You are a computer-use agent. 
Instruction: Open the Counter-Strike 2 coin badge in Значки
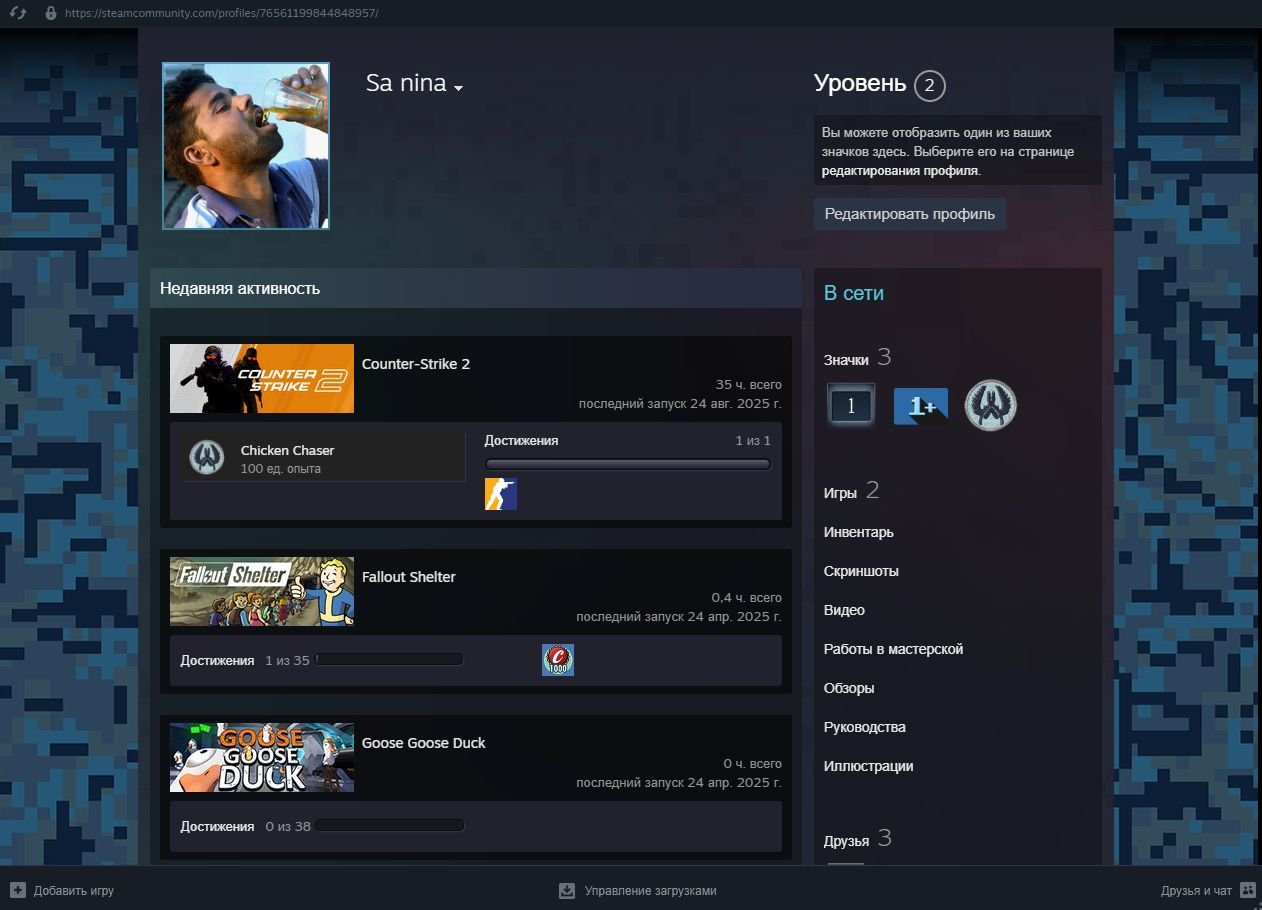click(x=990, y=405)
